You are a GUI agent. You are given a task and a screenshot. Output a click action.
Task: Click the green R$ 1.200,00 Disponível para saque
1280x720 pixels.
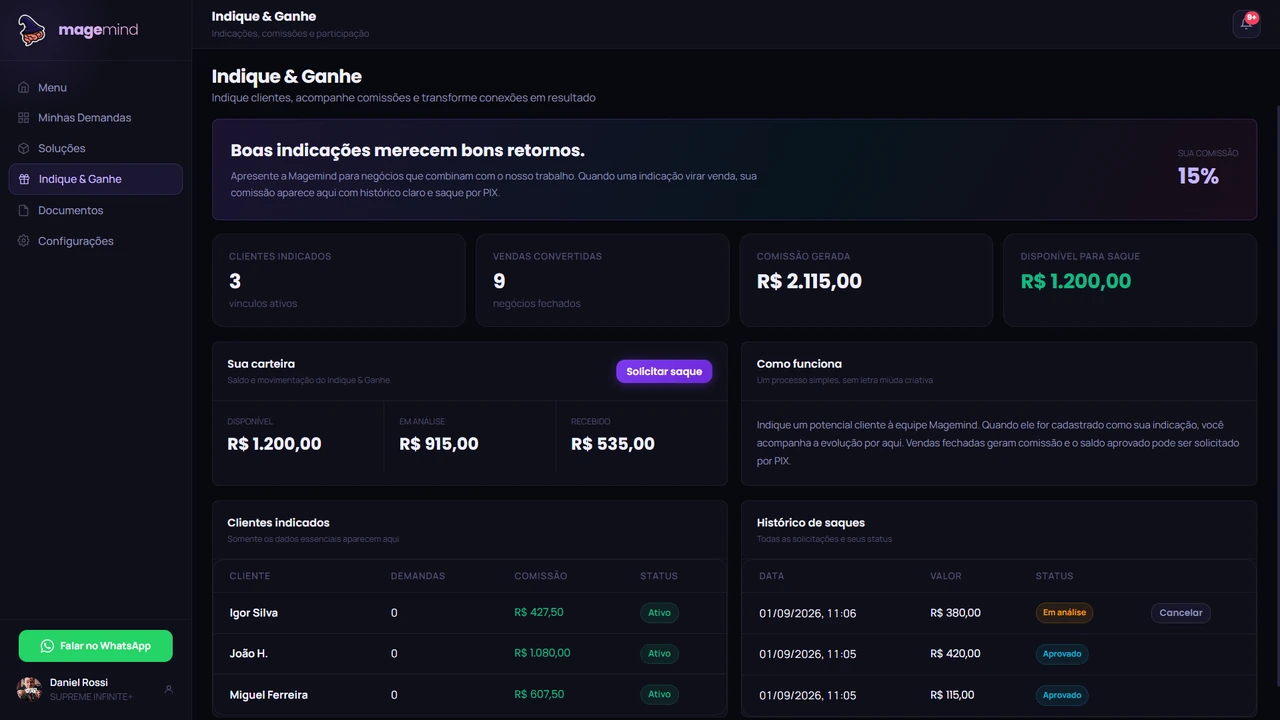pos(1076,281)
